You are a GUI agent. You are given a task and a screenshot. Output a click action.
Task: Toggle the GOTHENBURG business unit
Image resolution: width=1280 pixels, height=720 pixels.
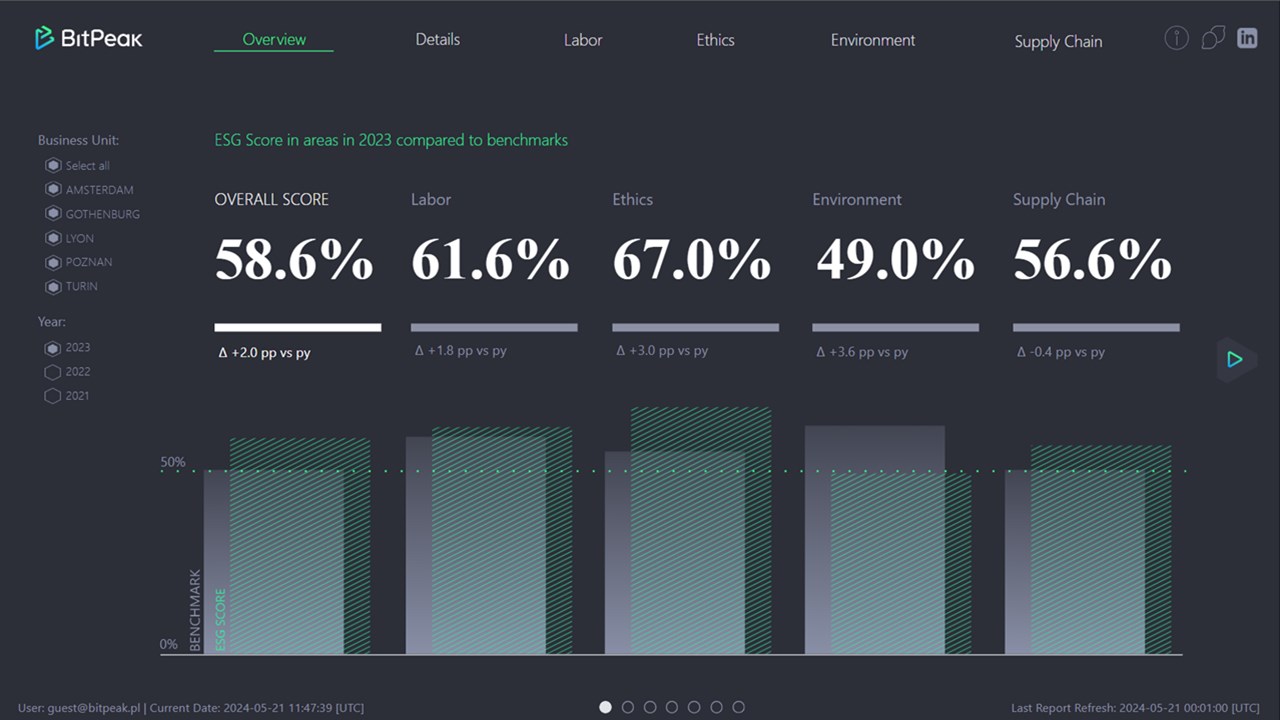click(92, 214)
